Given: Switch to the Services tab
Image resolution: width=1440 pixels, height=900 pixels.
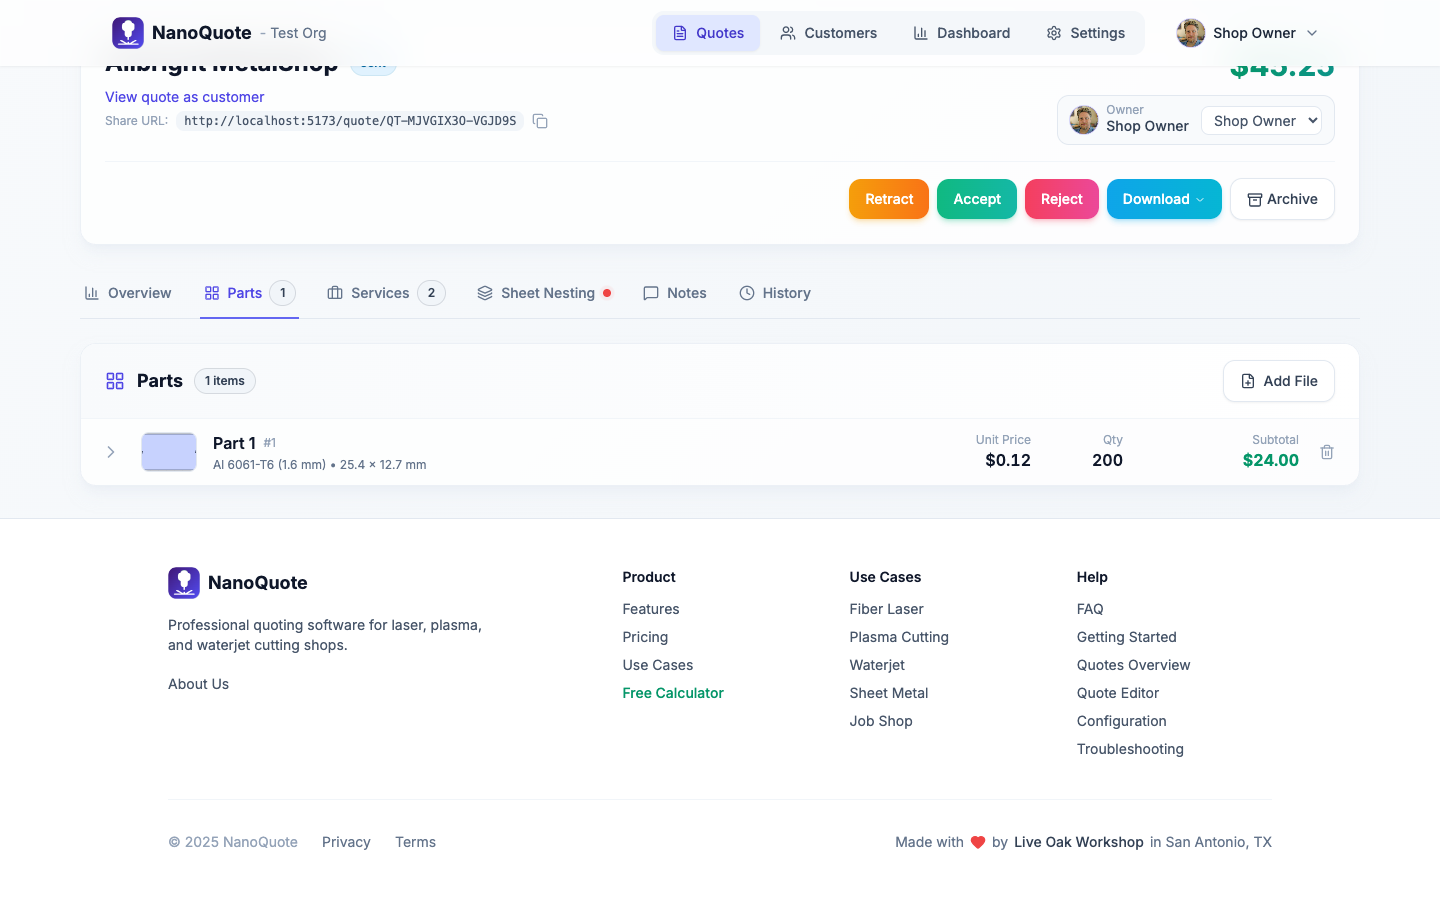Looking at the screenshot, I should tap(386, 293).
